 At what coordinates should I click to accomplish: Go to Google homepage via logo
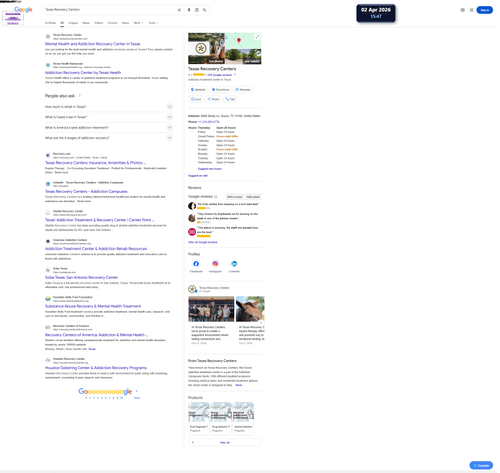pyautogui.click(x=23, y=10)
